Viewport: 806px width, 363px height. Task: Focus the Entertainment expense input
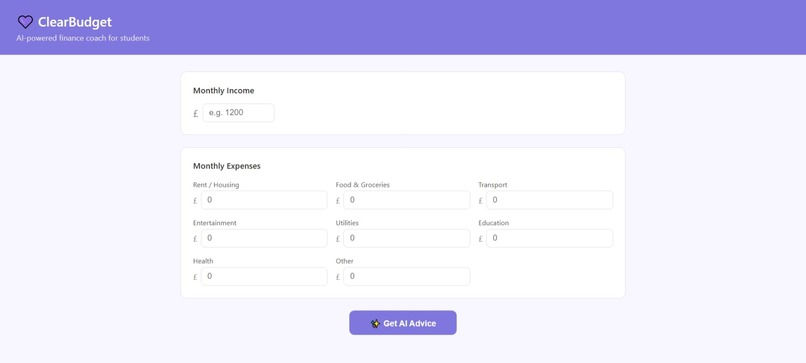coord(264,238)
